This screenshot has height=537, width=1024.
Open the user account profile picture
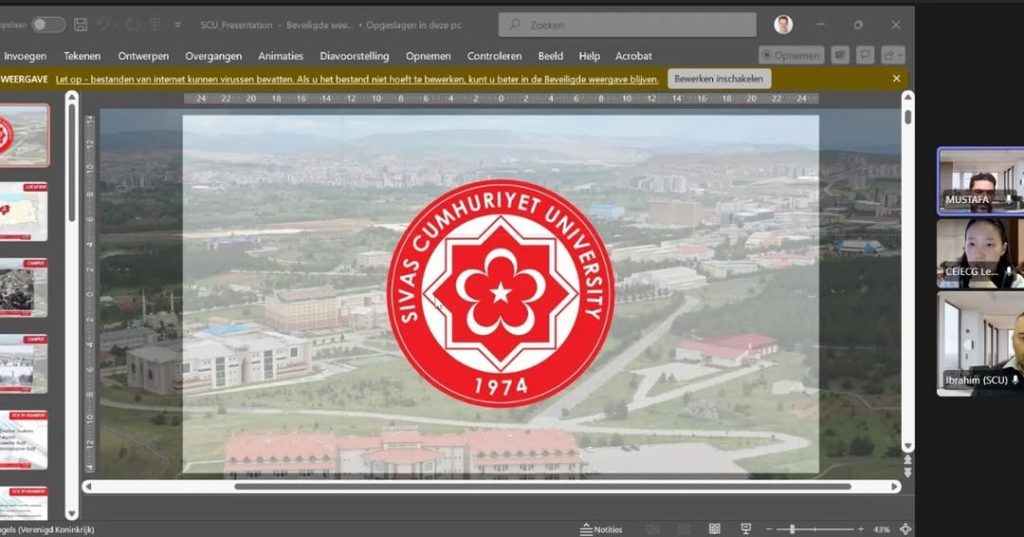(x=783, y=25)
